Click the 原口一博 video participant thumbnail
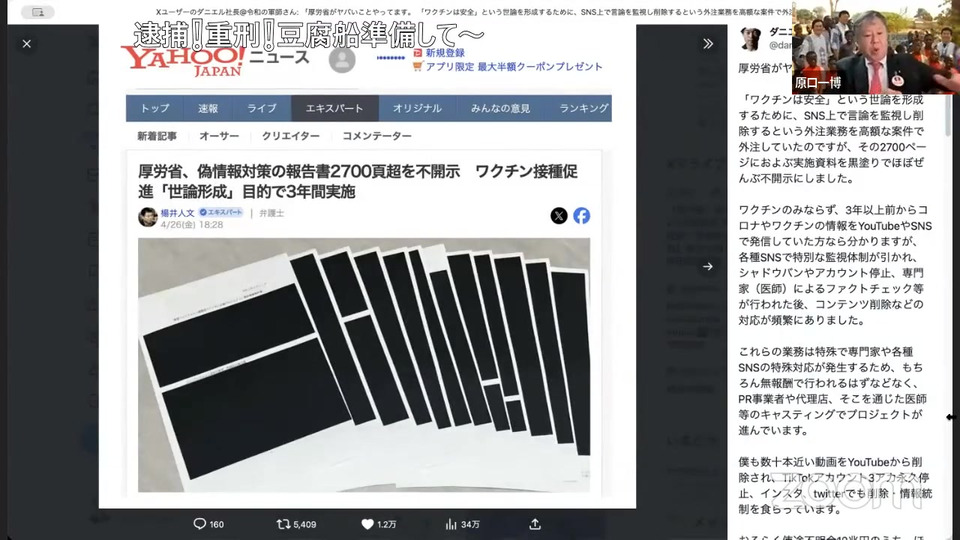 tap(876, 47)
